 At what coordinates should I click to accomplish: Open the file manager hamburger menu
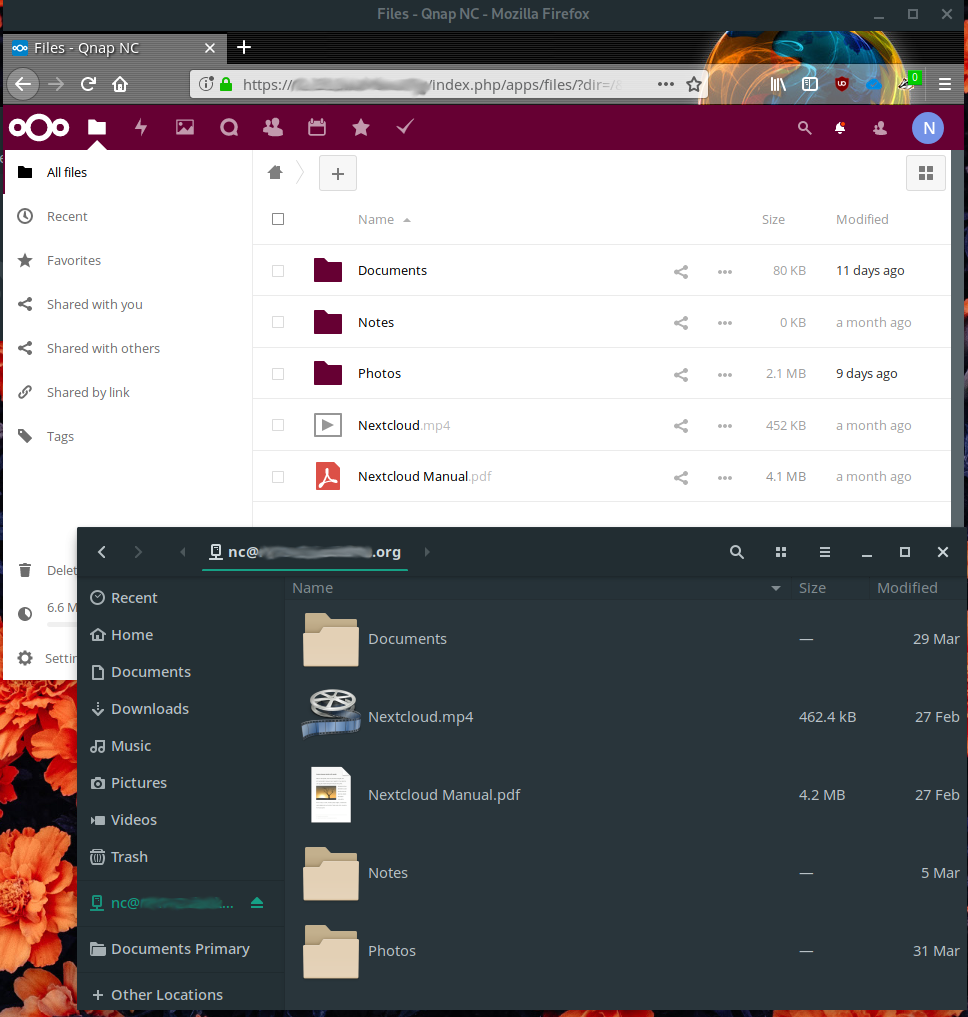click(825, 552)
